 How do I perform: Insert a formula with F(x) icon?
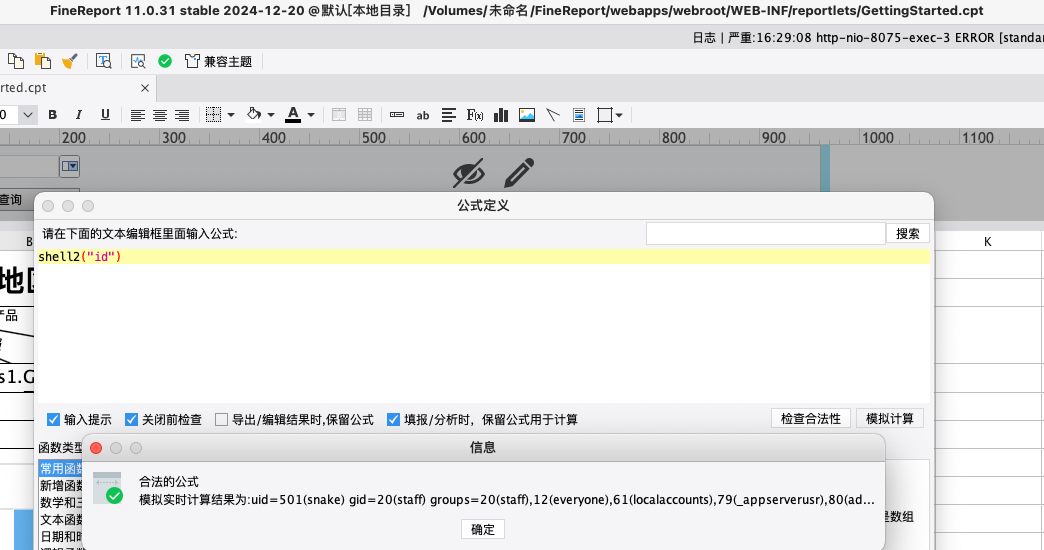pos(475,115)
